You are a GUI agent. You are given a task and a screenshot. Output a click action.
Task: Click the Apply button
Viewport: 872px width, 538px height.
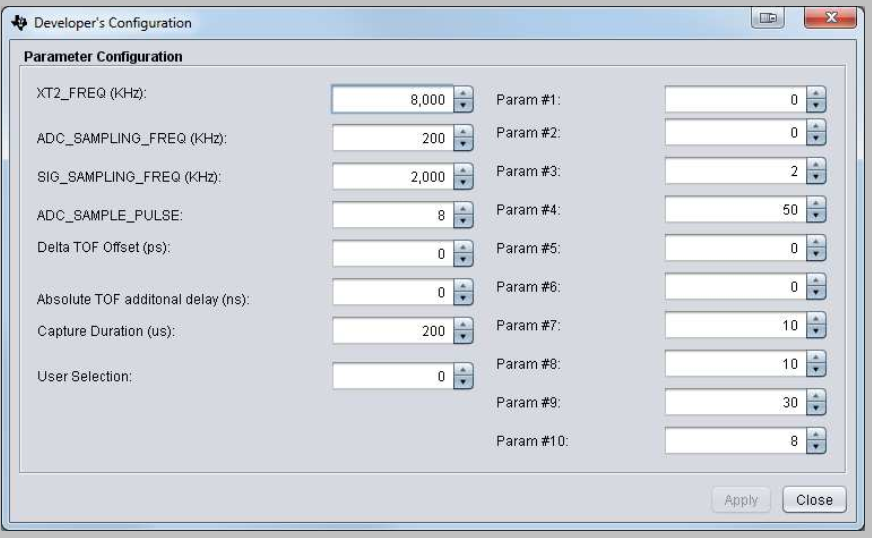pos(741,499)
